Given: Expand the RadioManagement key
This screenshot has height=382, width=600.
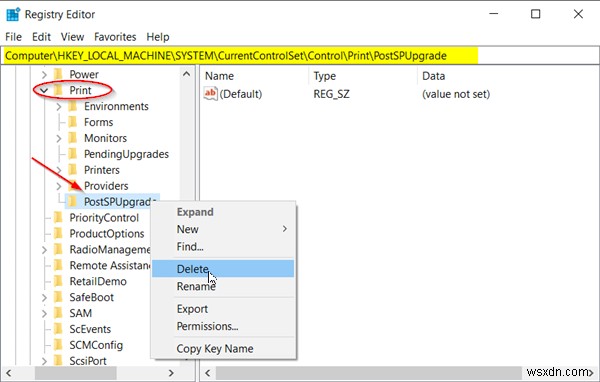Looking at the screenshot, I should click(x=44, y=250).
